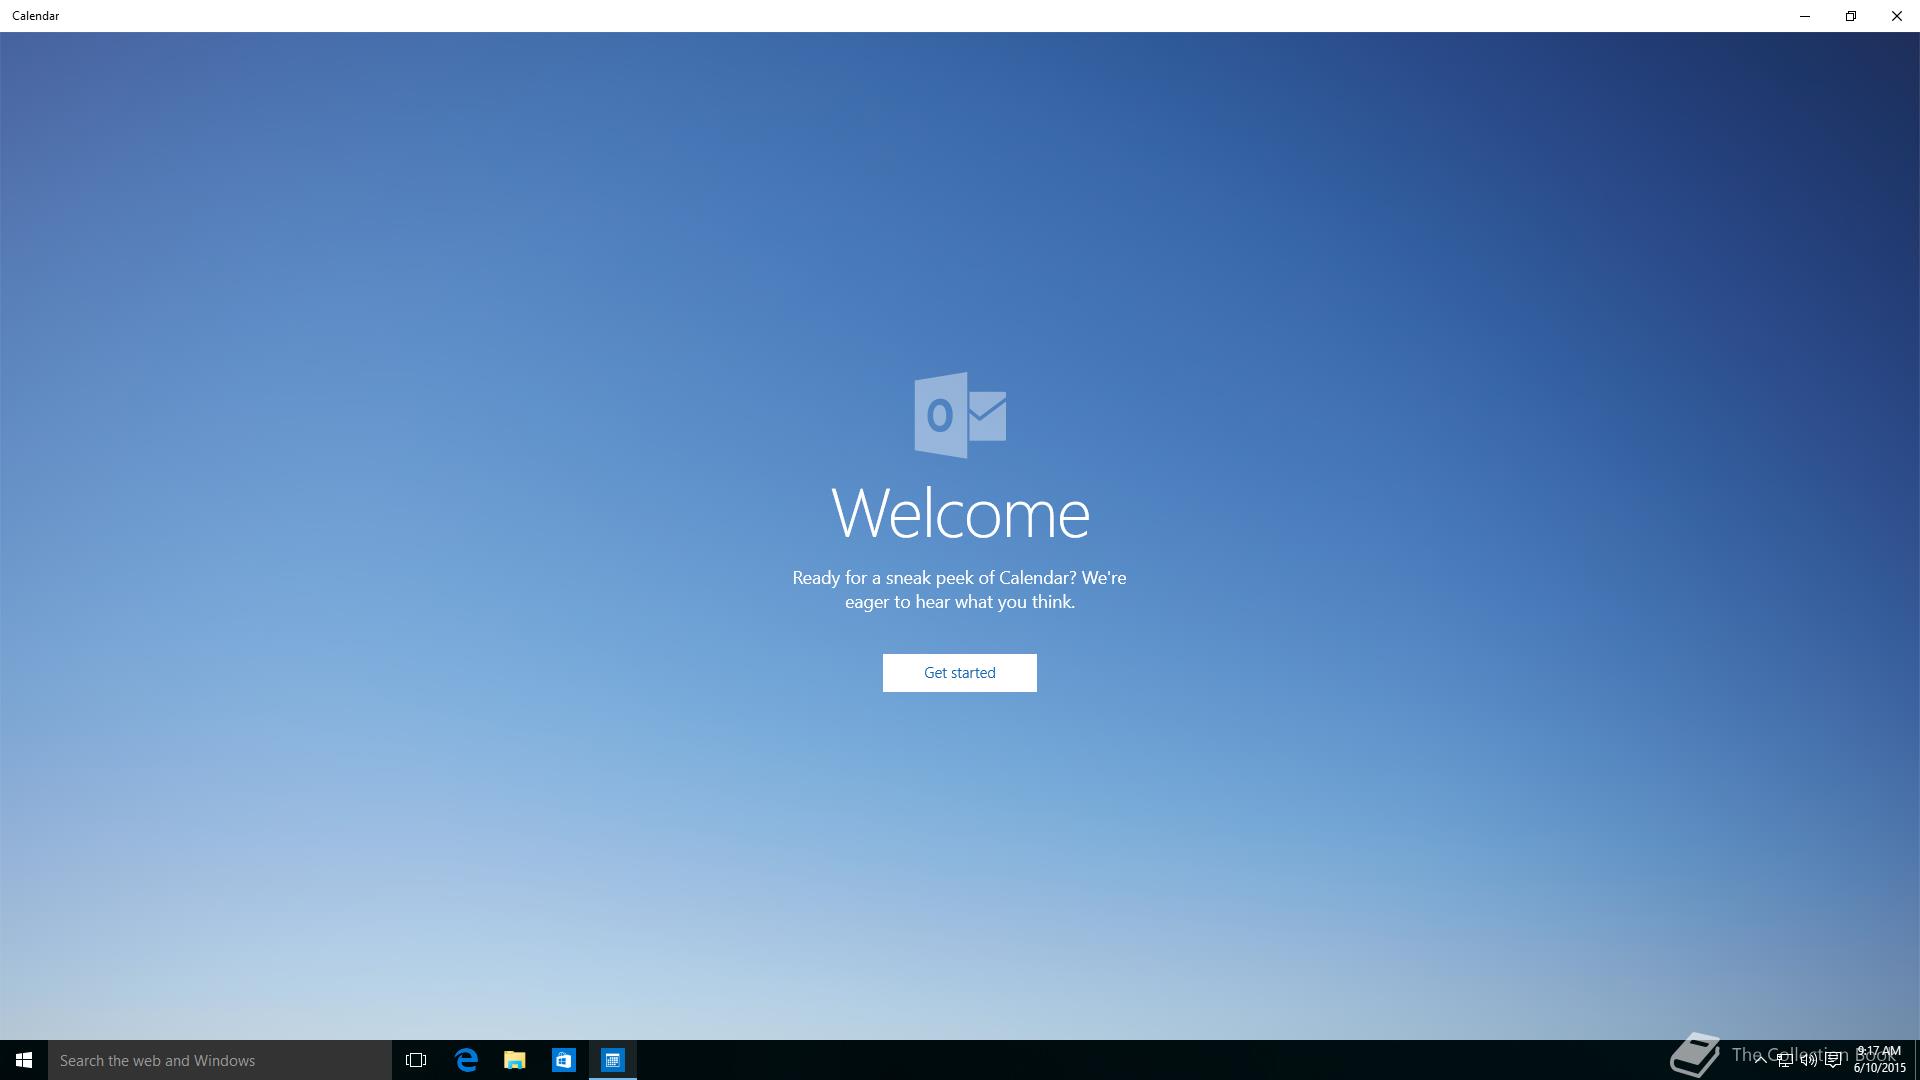Open the clock showing 6/10/2015
The height and width of the screenshot is (1080, 1920).
(x=1880, y=1060)
